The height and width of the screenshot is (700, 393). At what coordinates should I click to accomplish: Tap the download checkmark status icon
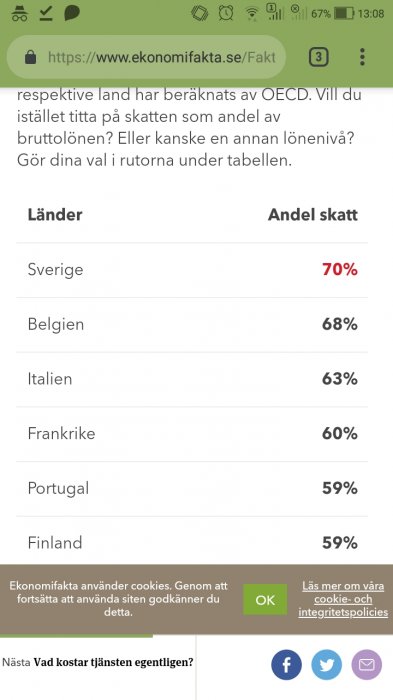(x=46, y=13)
